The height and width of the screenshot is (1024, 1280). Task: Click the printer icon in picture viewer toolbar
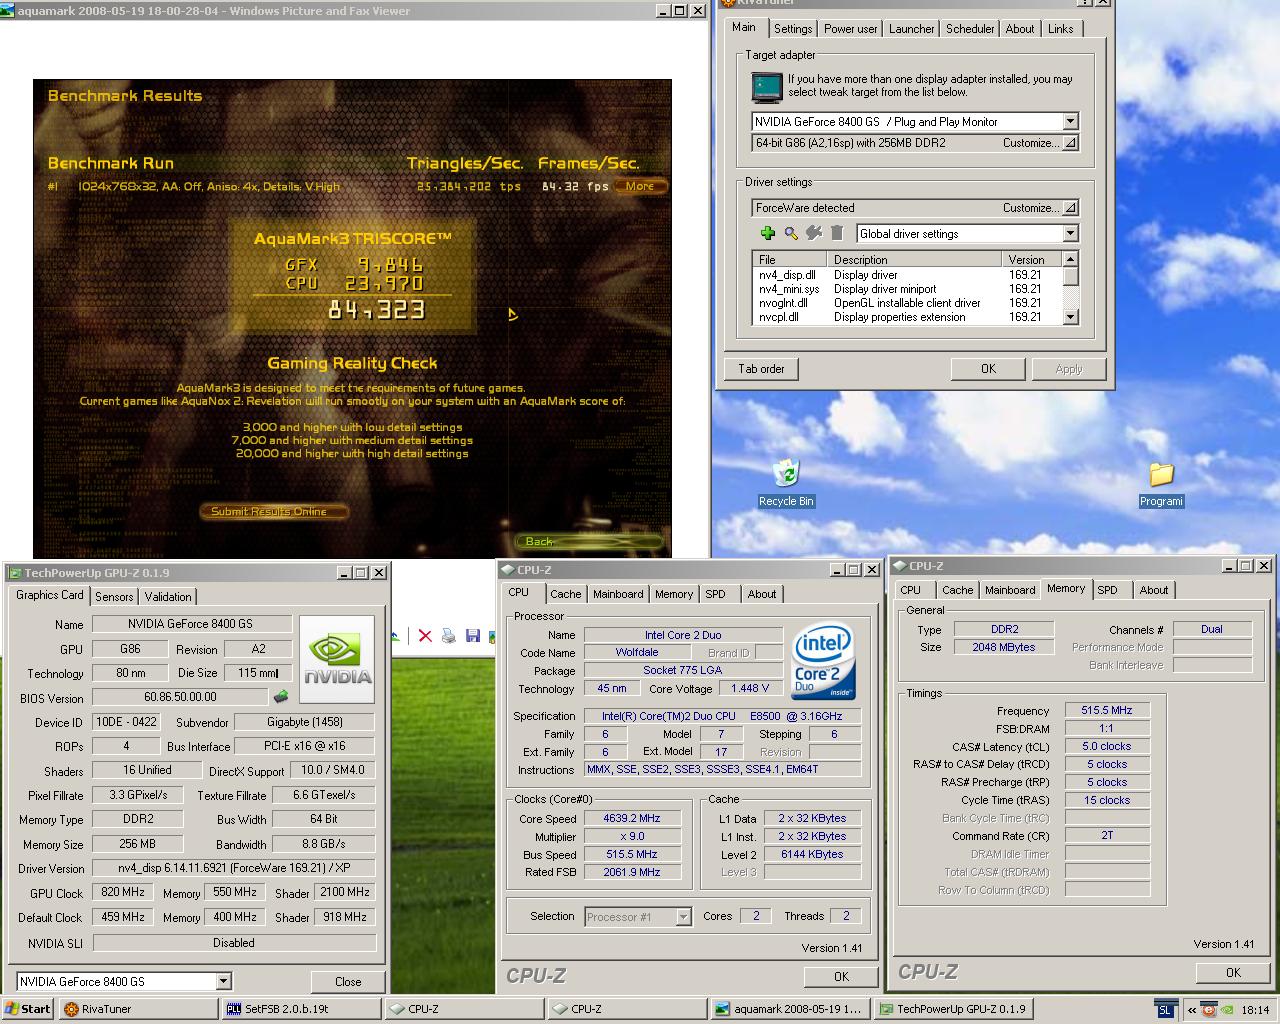click(x=449, y=636)
